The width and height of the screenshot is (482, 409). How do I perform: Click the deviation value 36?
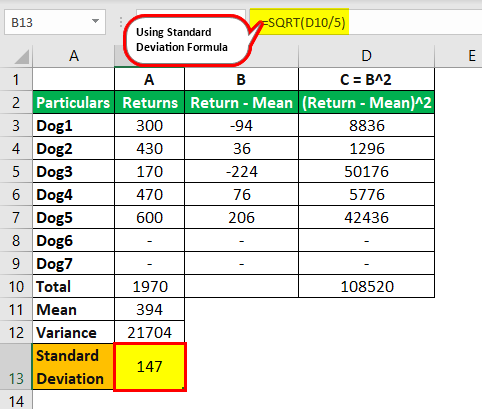click(x=241, y=148)
